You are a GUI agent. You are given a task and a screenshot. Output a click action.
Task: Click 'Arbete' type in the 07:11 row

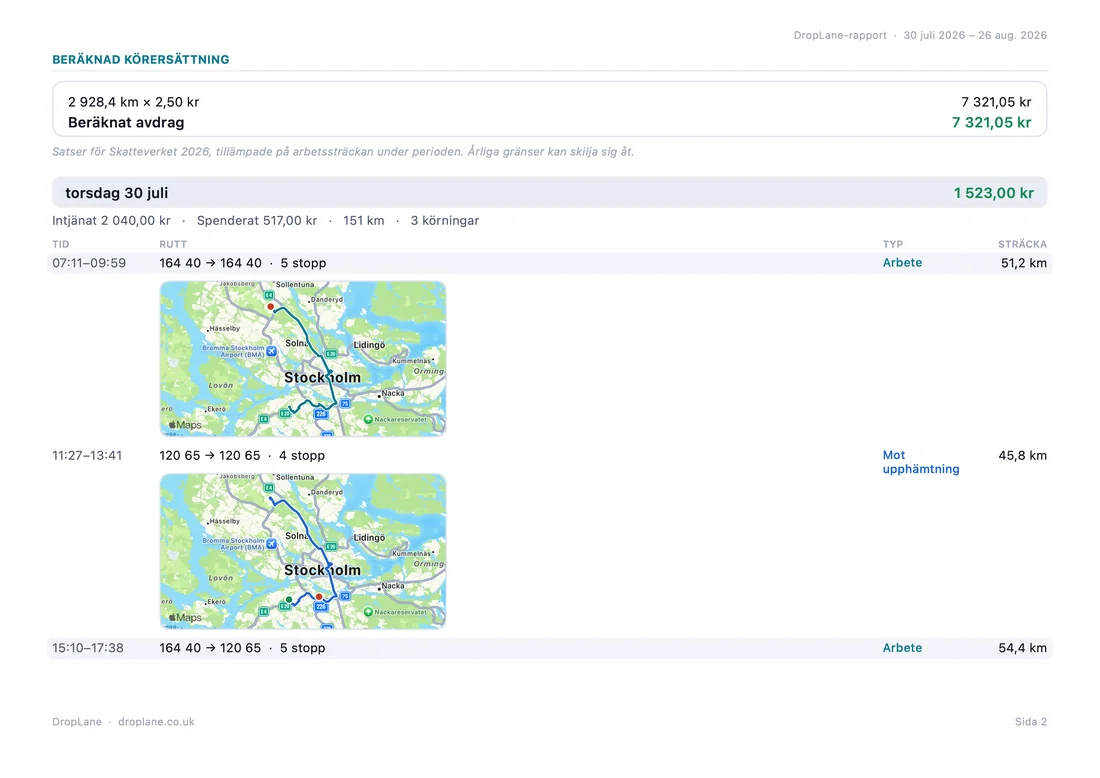[902, 262]
